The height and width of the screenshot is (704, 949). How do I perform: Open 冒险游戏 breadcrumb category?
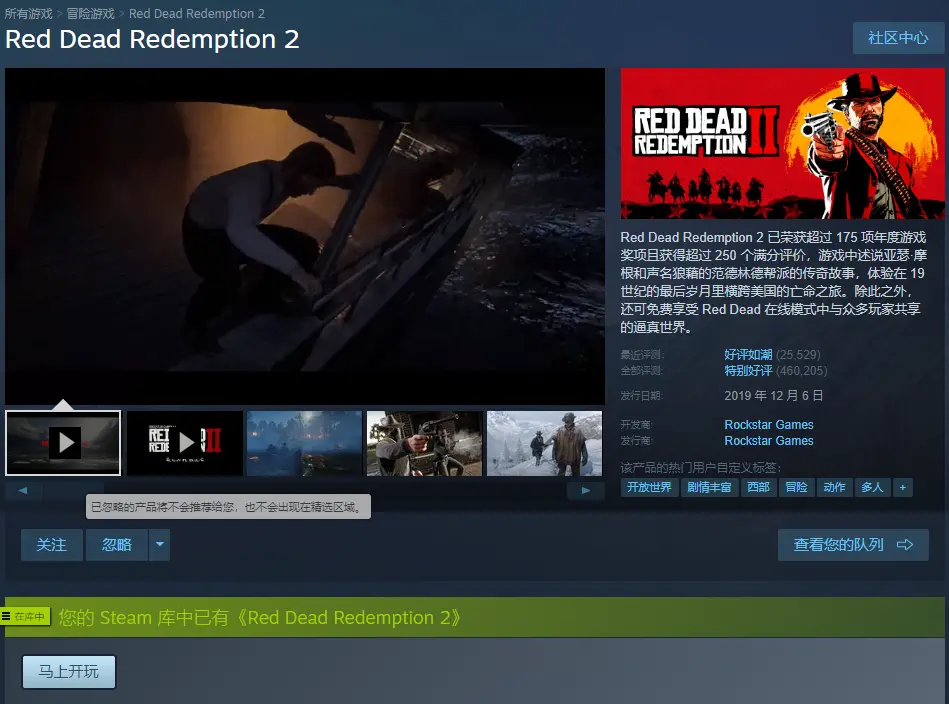[x=90, y=13]
